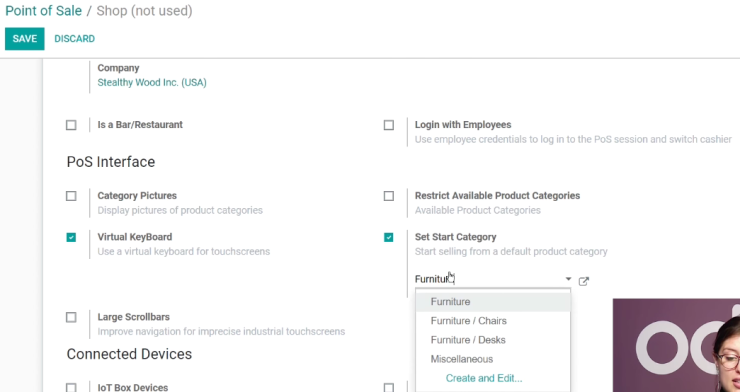The width and height of the screenshot is (740, 392).
Task: Enable Category Pictures checkbox
Action: pos(71,196)
